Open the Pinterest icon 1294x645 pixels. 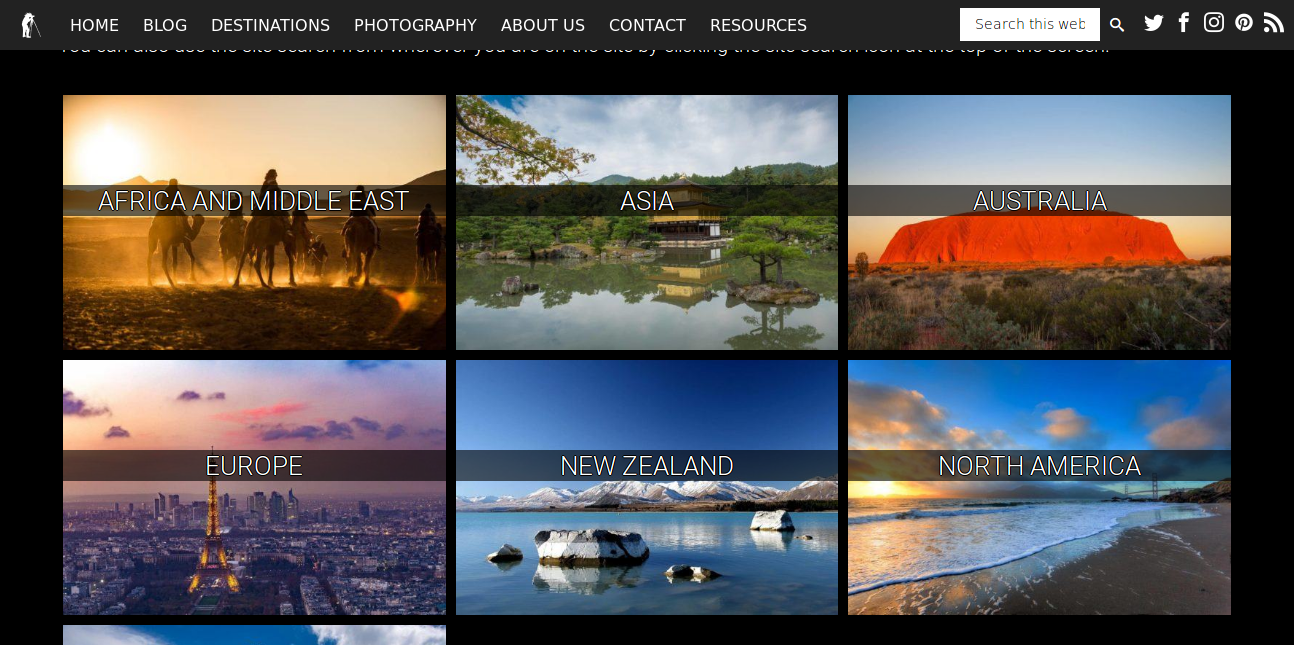(1243, 22)
